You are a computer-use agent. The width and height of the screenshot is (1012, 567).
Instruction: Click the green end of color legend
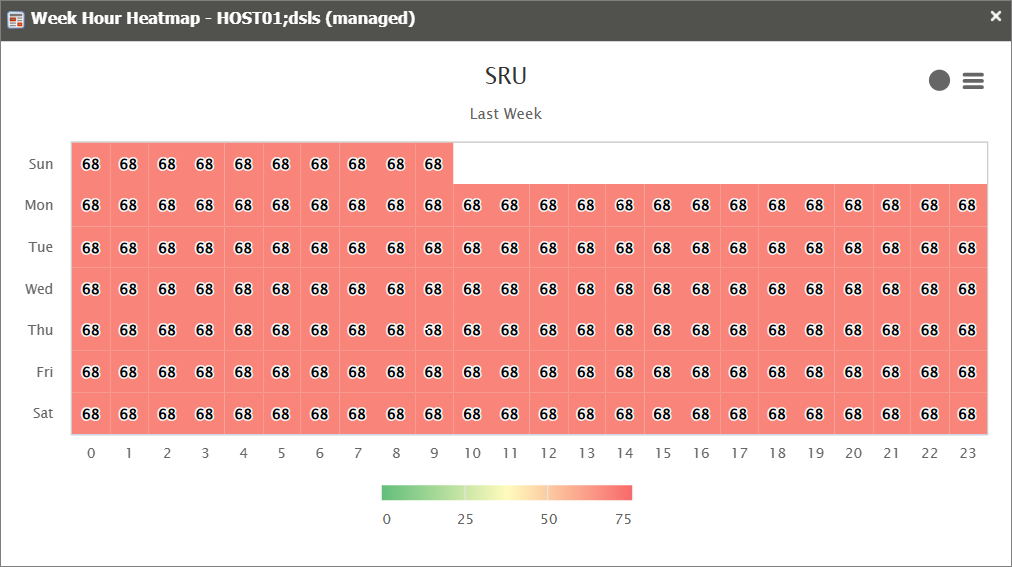click(x=387, y=493)
